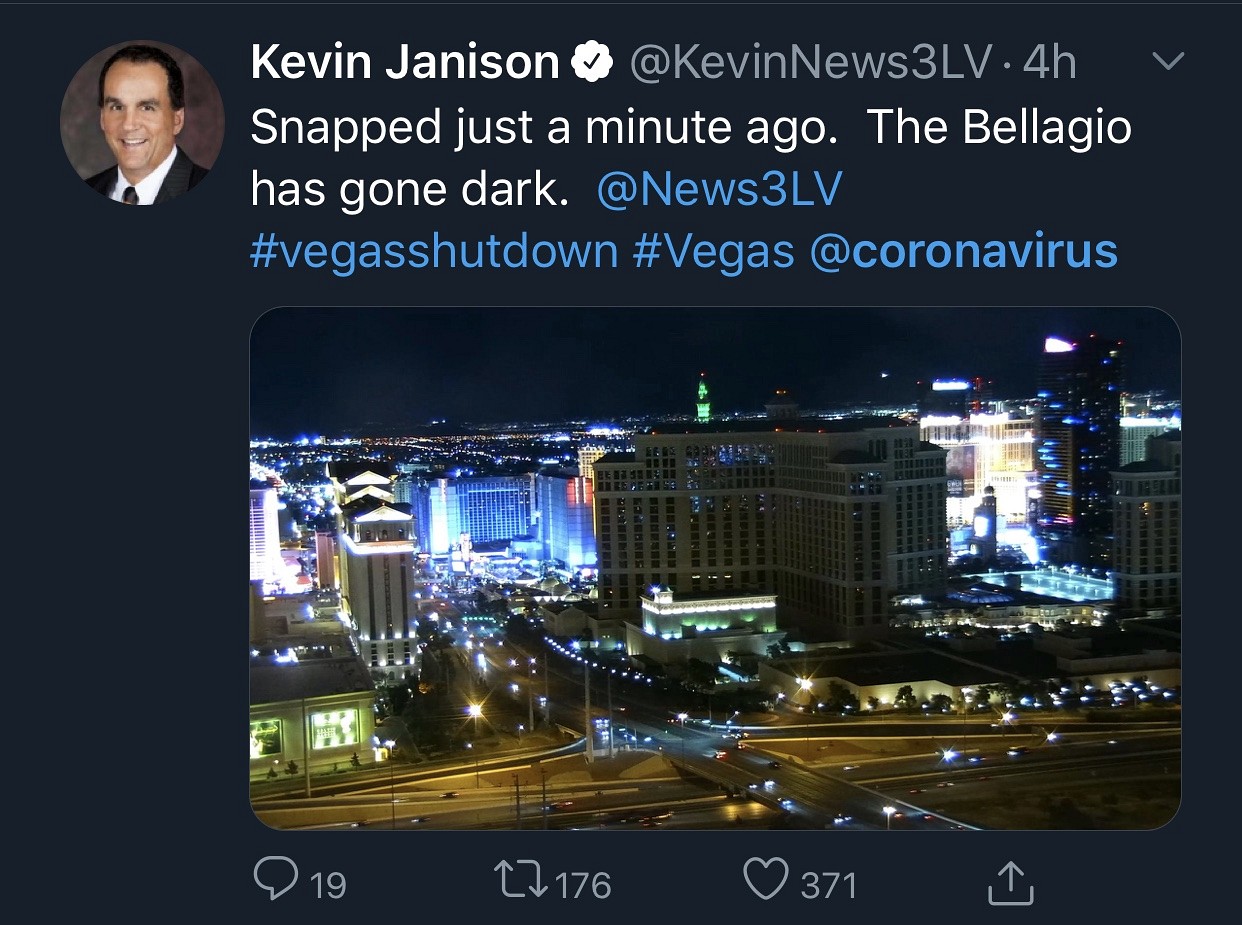Open the share upload arrow icon

point(1010,881)
